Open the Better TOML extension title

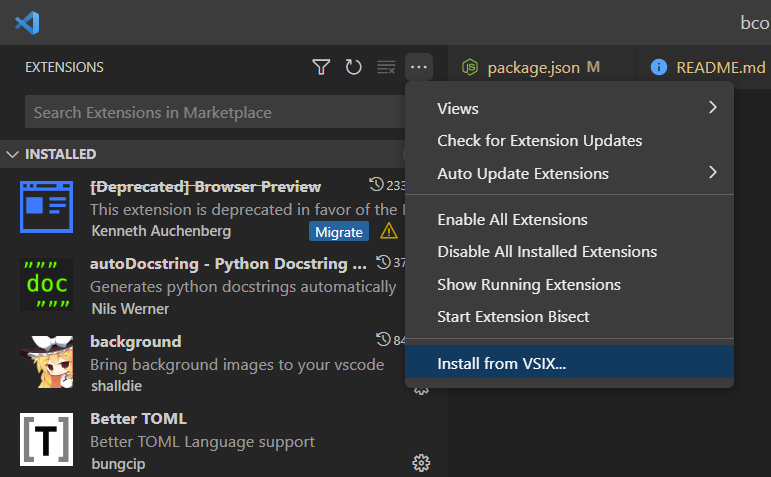[139, 418]
